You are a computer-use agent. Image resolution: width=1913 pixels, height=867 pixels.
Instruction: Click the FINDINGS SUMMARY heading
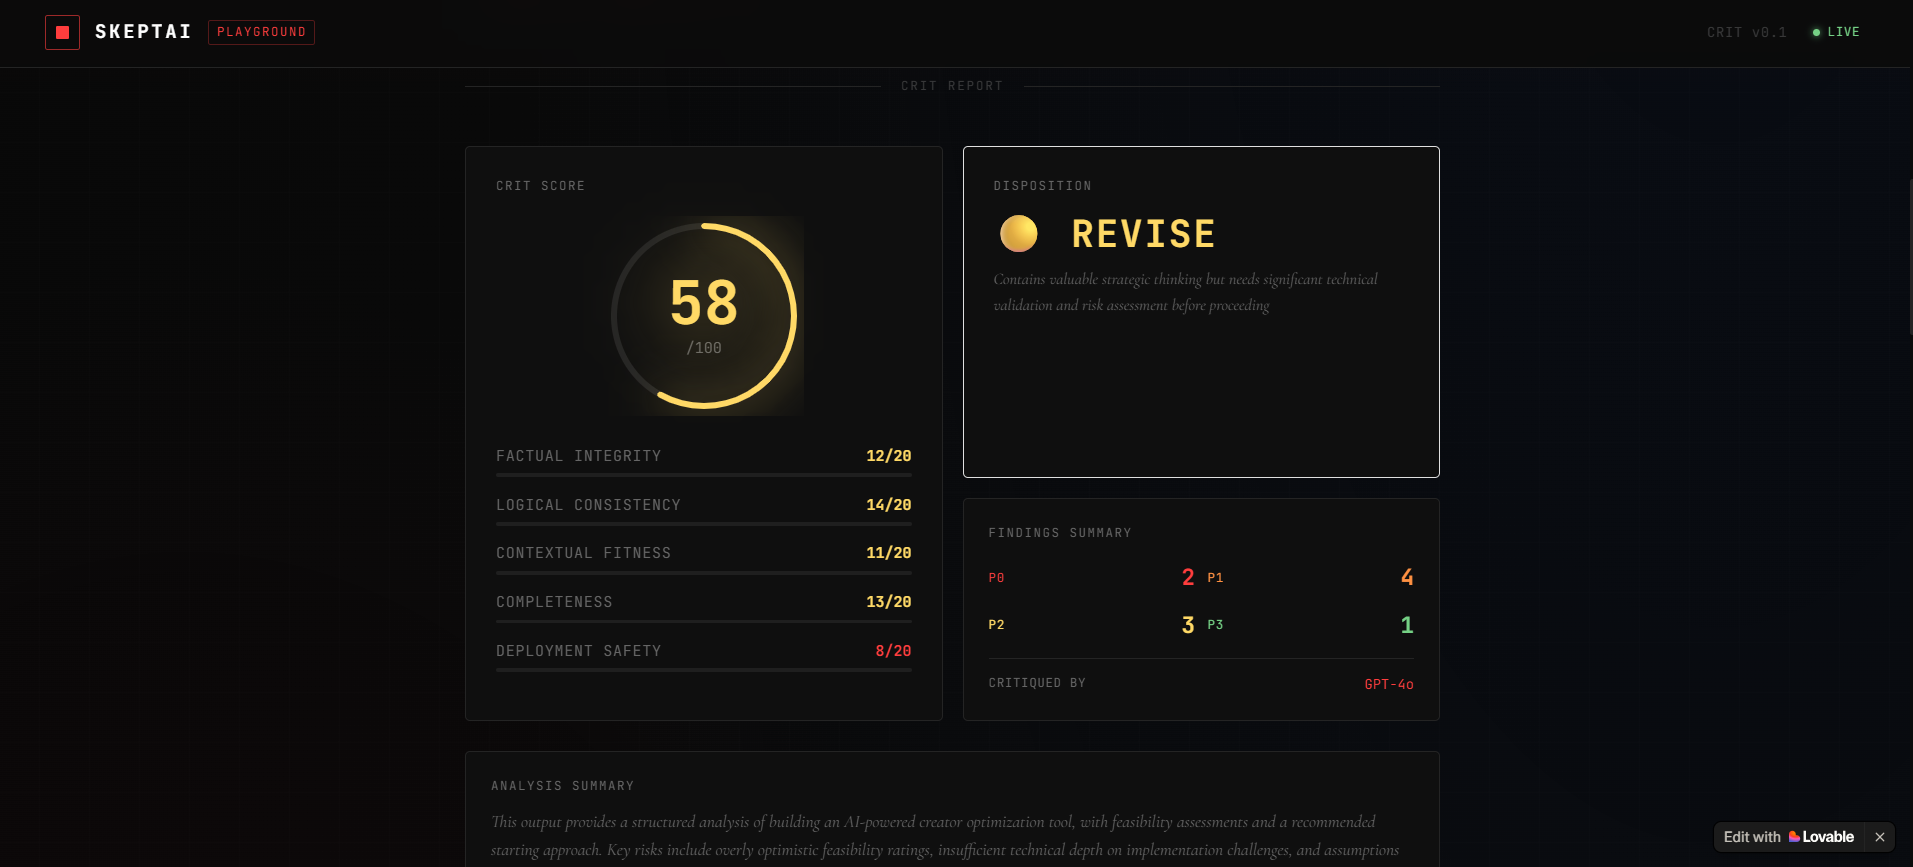(x=1060, y=533)
